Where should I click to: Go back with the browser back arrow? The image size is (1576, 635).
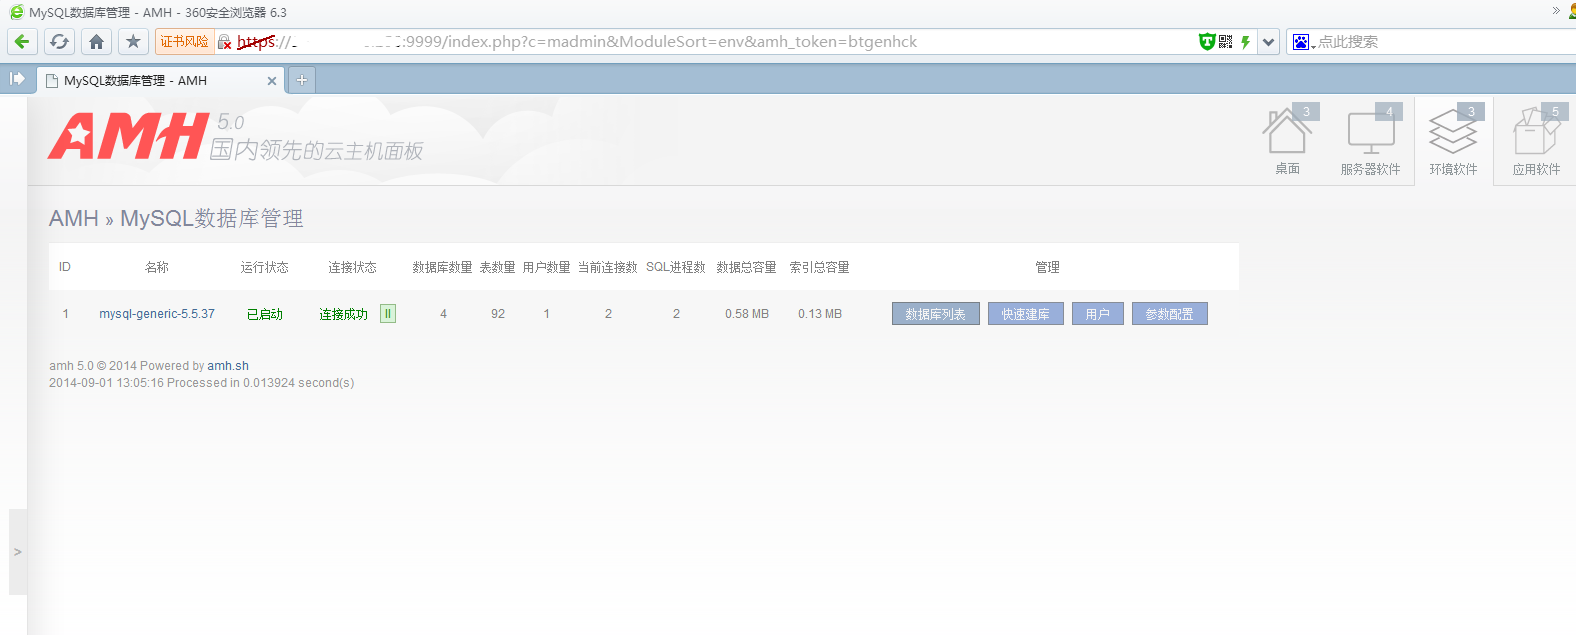coord(22,42)
